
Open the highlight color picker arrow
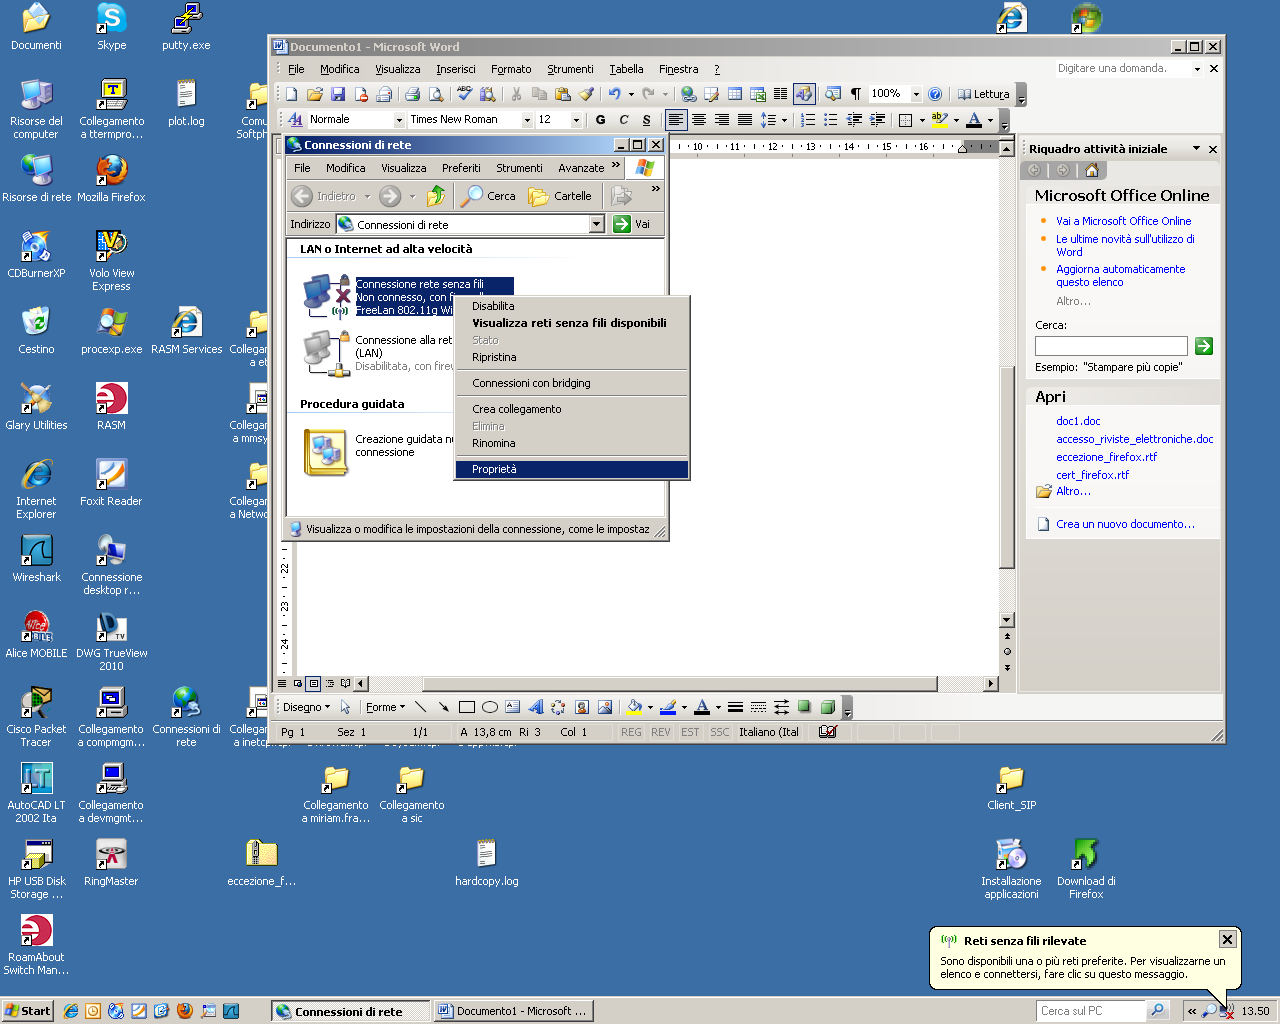957,120
